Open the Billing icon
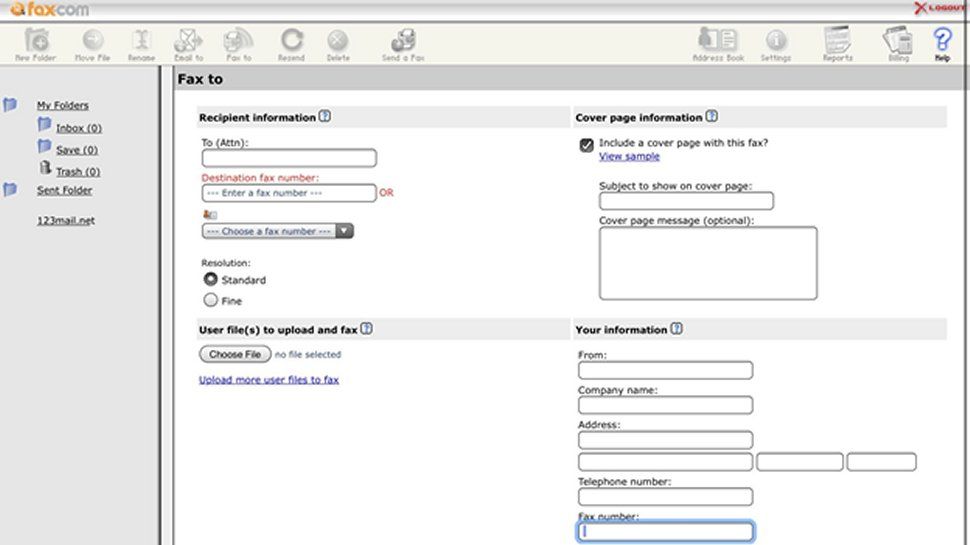Screen dimensions: 970x545 click(x=897, y=41)
